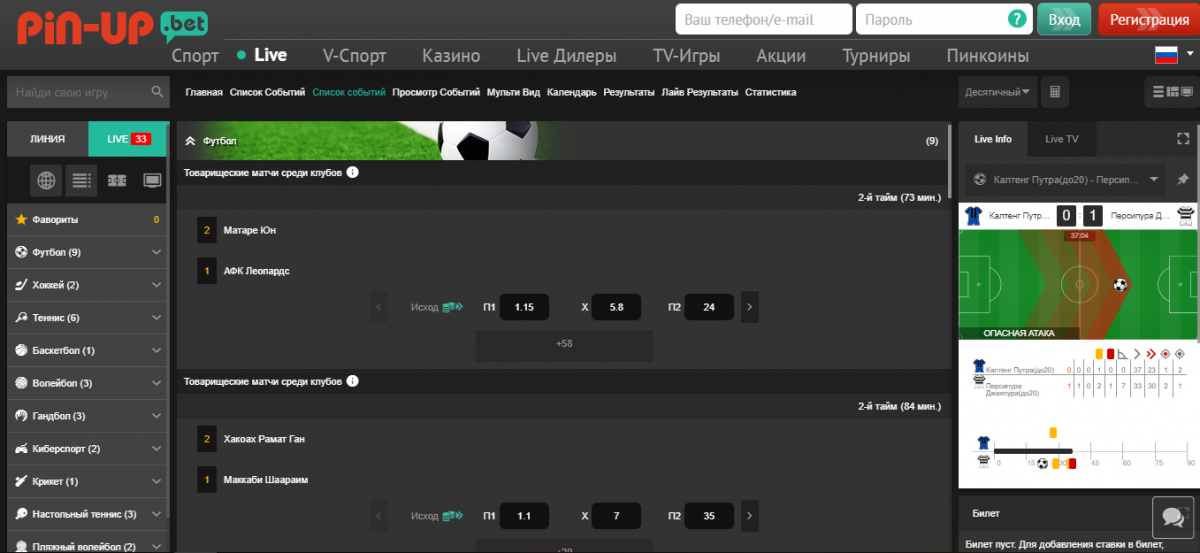1200x553 pixels.
Task: Open password help question mark icon
Action: click(x=1017, y=19)
